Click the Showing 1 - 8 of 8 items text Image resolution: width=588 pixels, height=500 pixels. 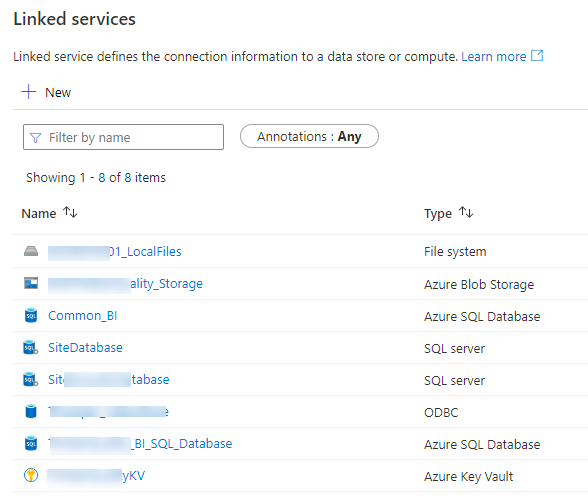[96, 177]
